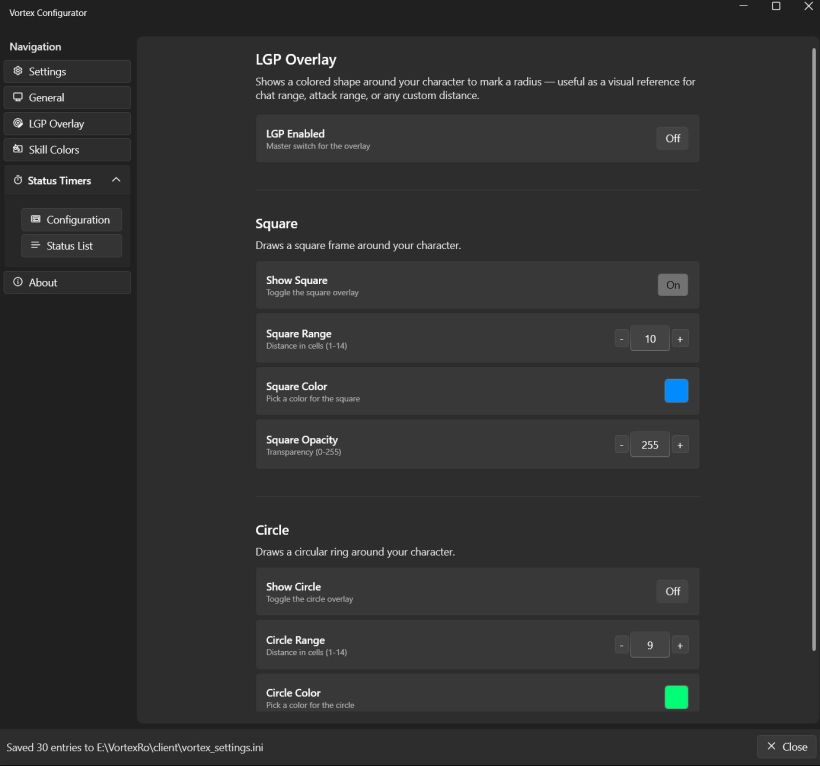The width and height of the screenshot is (820, 766).
Task: Click the Status Timers stopwatch icon
Action: pos(18,180)
